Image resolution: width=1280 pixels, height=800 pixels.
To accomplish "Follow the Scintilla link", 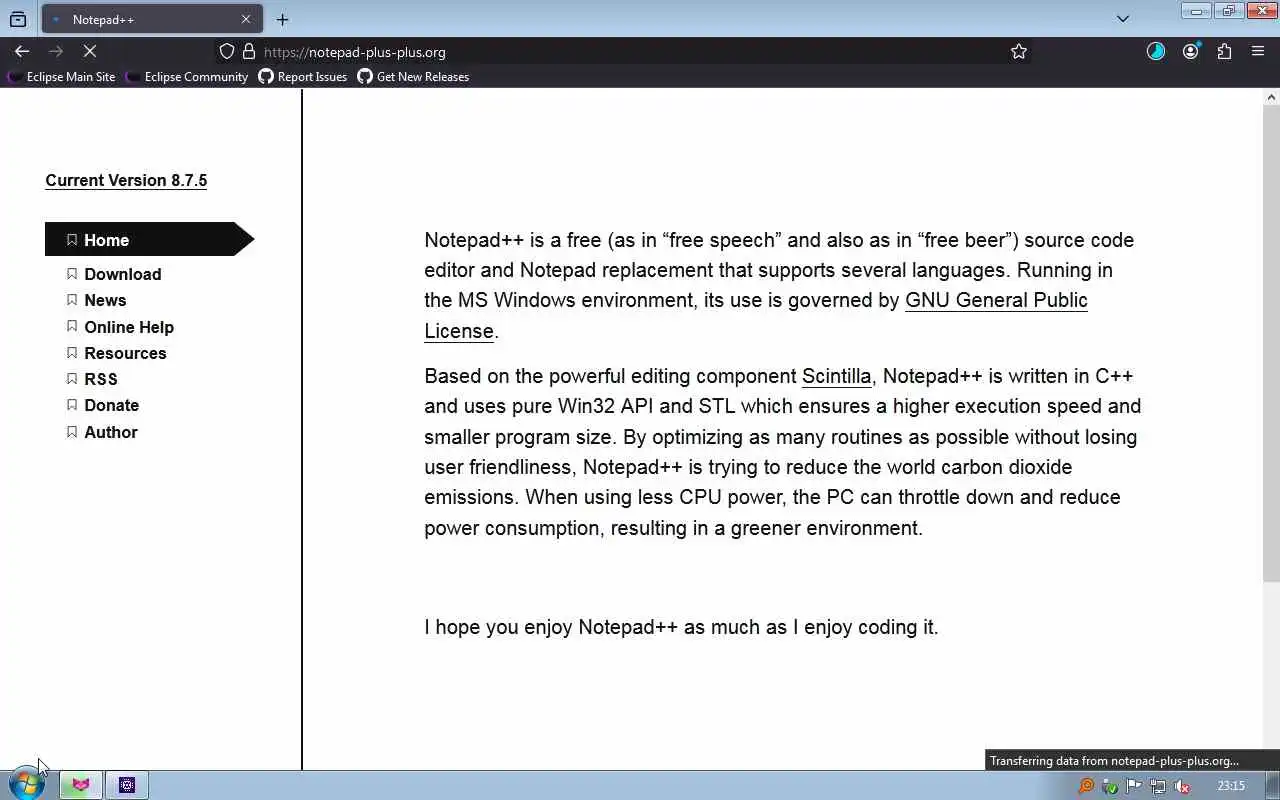I will click(836, 376).
